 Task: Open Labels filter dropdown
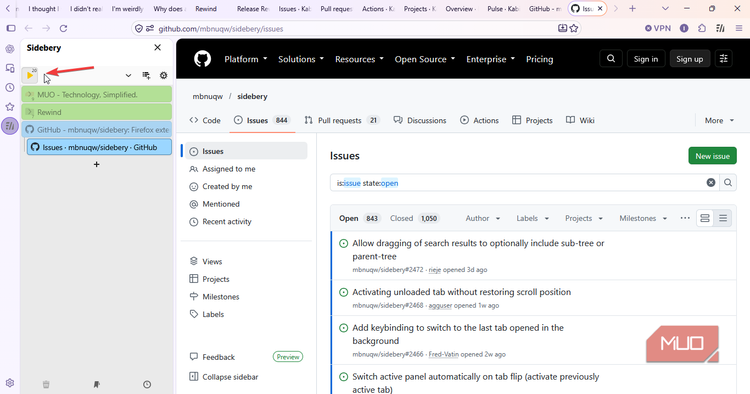tap(532, 219)
